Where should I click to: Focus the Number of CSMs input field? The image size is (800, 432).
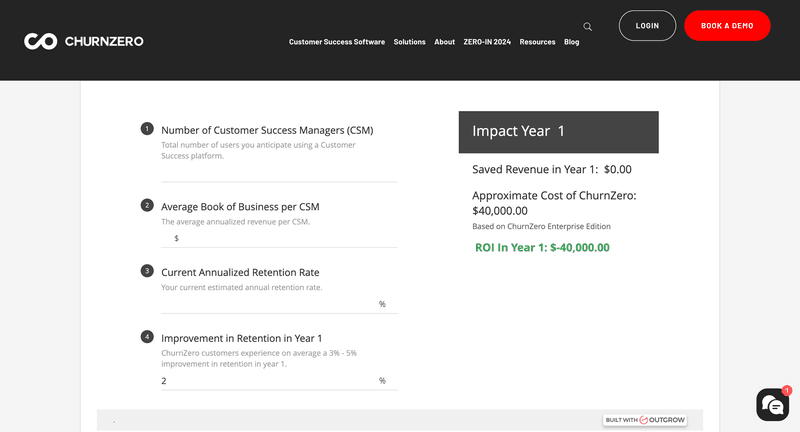(279, 171)
